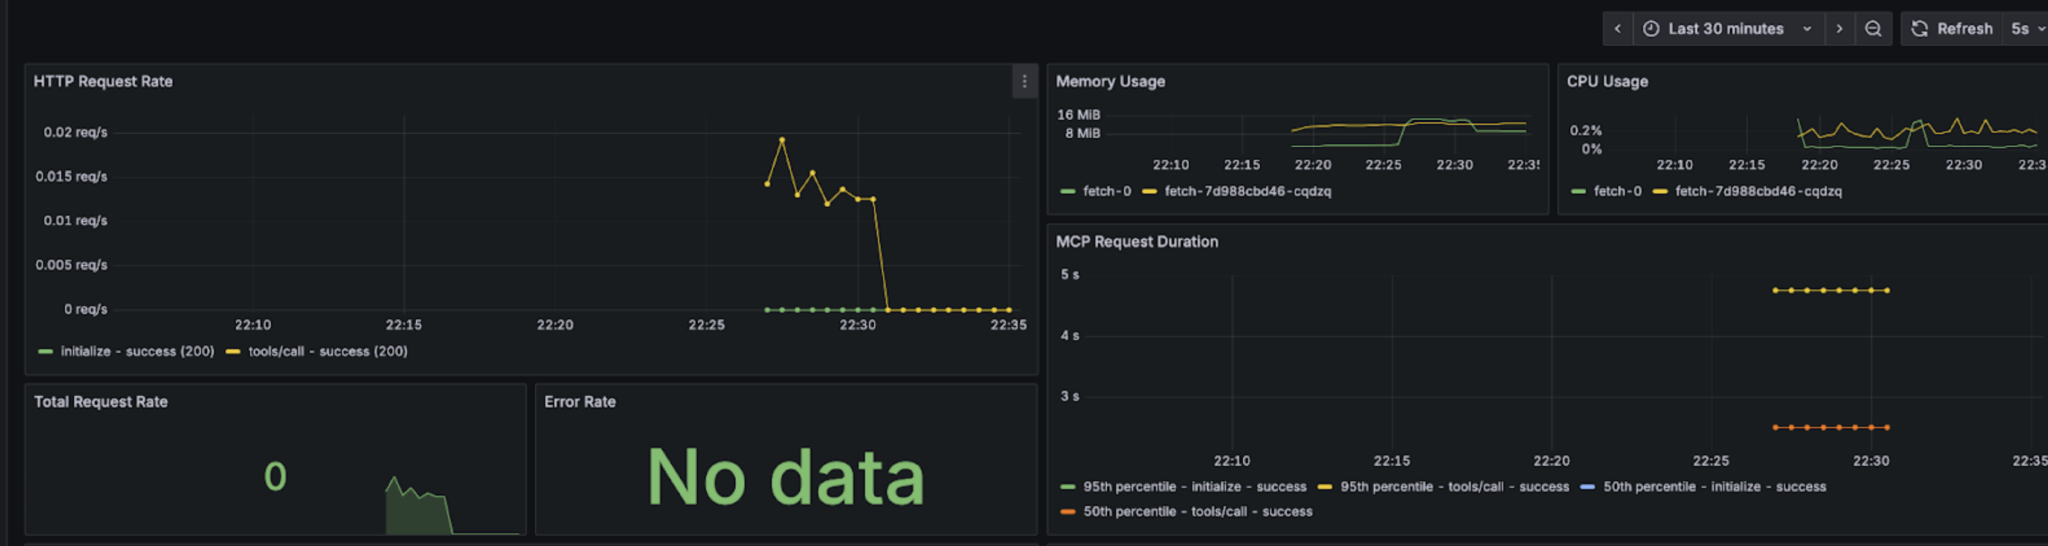This screenshot has width=2048, height=546.
Task: Click the CPU Usage panel title
Action: pos(1607,82)
